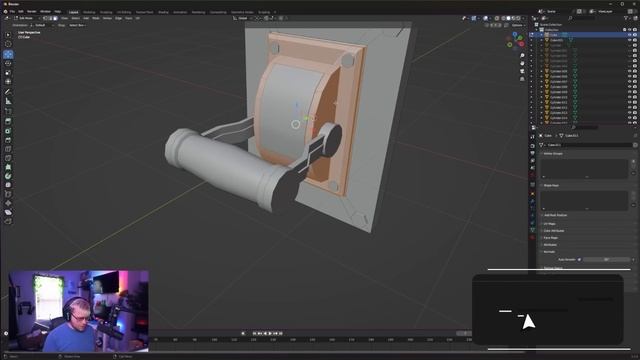Select the Annotate tool
This screenshot has width=640, height=360.
tap(8, 92)
